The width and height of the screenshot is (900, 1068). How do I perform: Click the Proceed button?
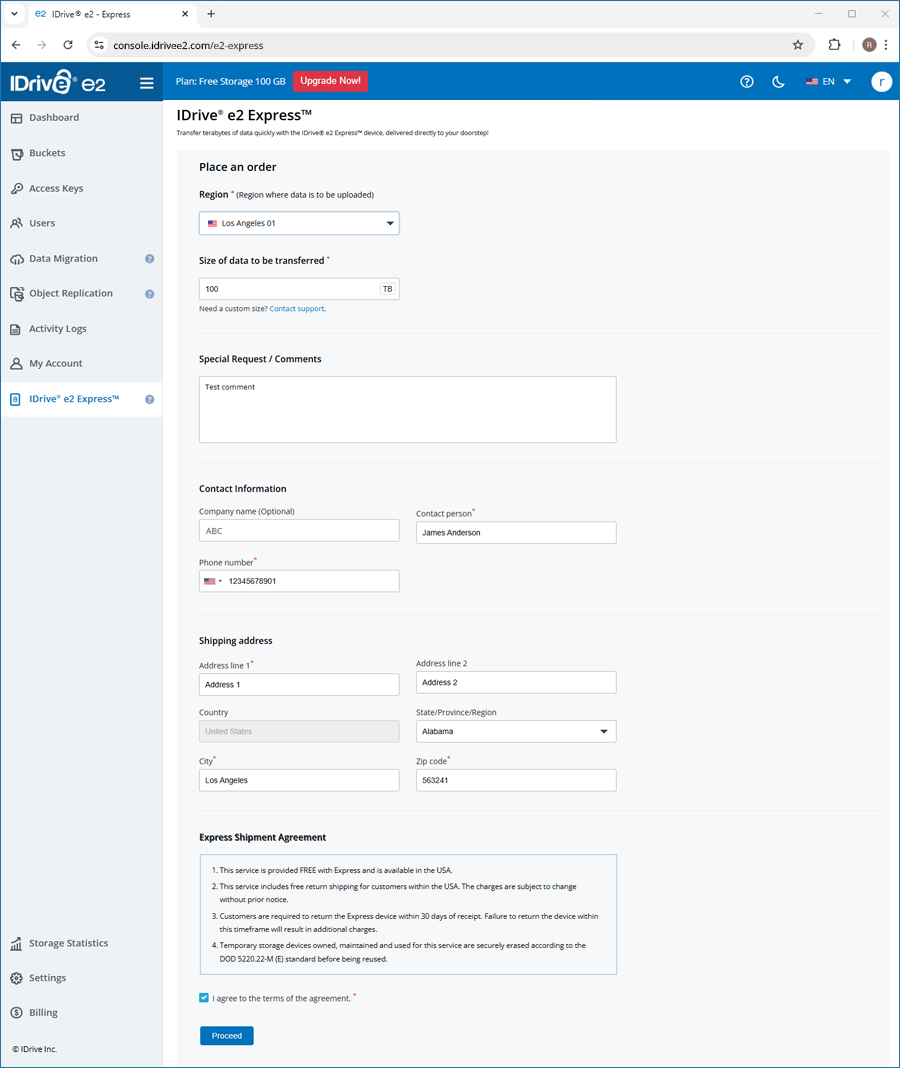coord(227,1035)
